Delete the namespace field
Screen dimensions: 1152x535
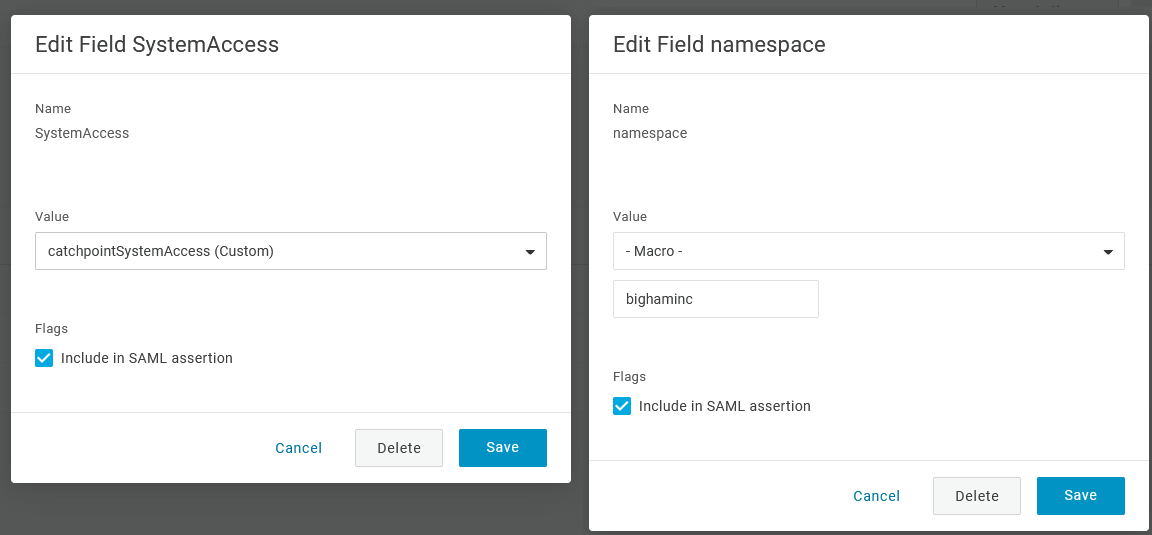pos(977,496)
